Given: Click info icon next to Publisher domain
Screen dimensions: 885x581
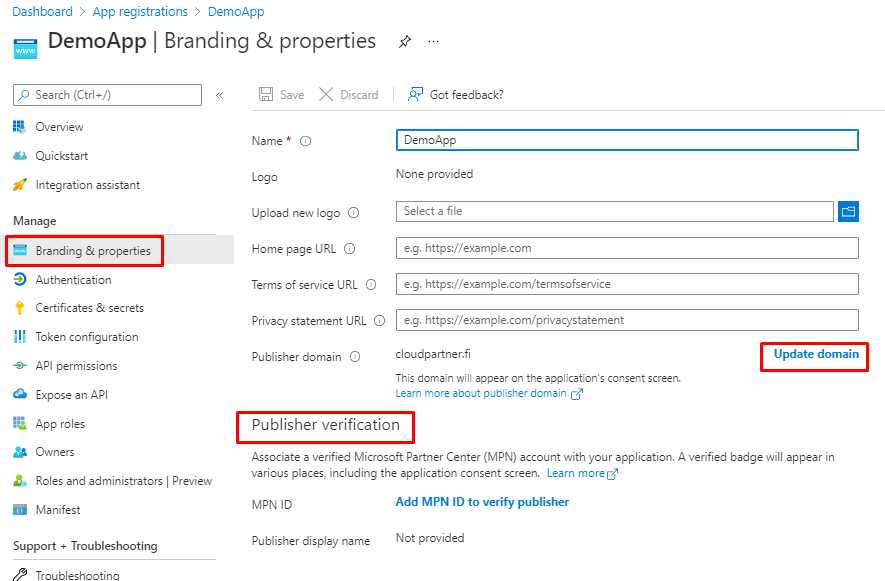Looking at the screenshot, I should click(x=355, y=357).
